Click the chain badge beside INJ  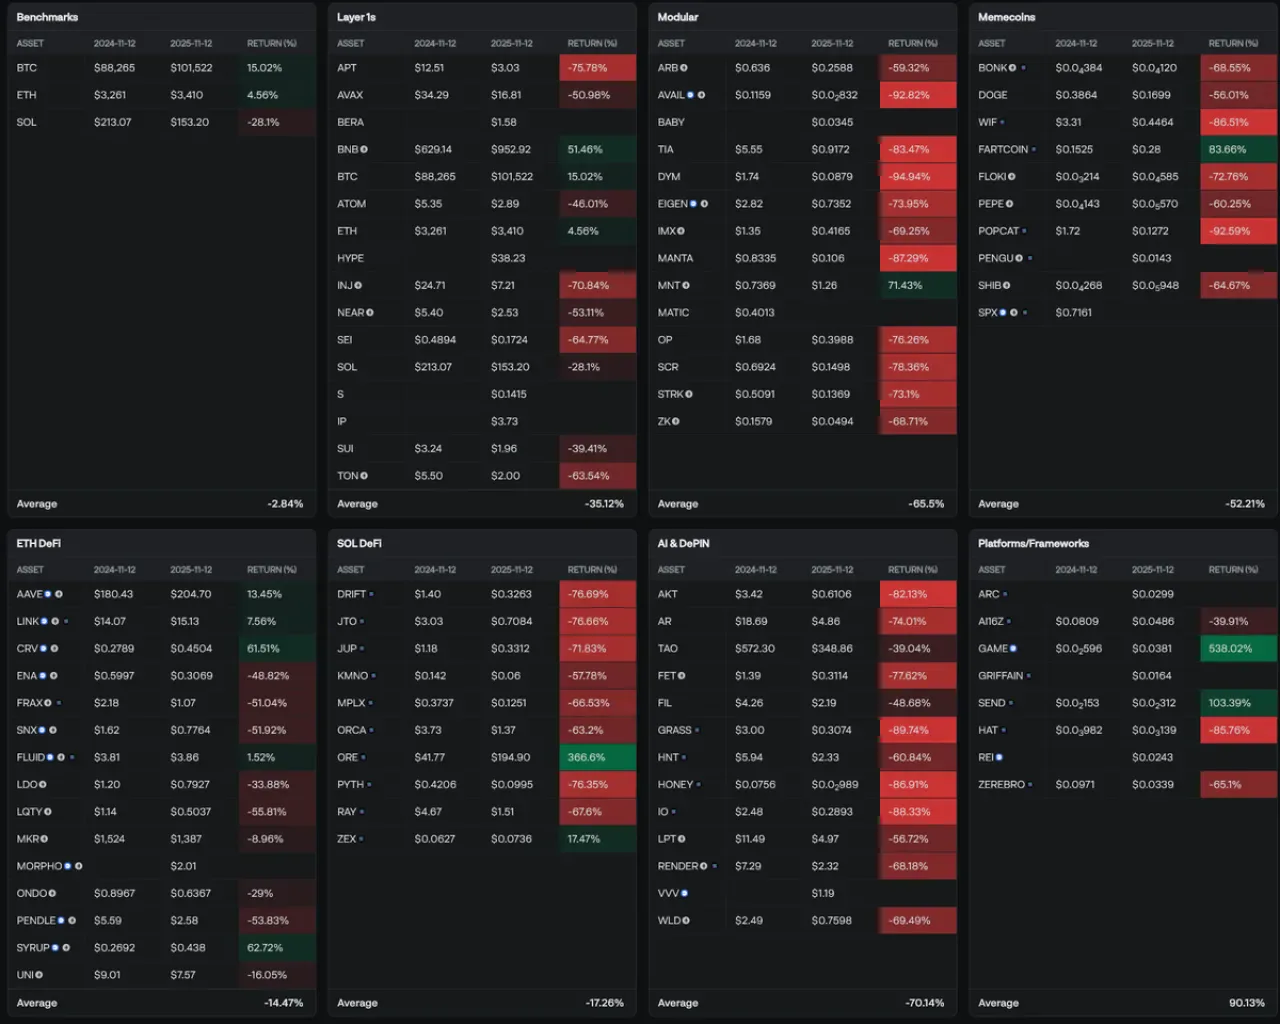358,286
